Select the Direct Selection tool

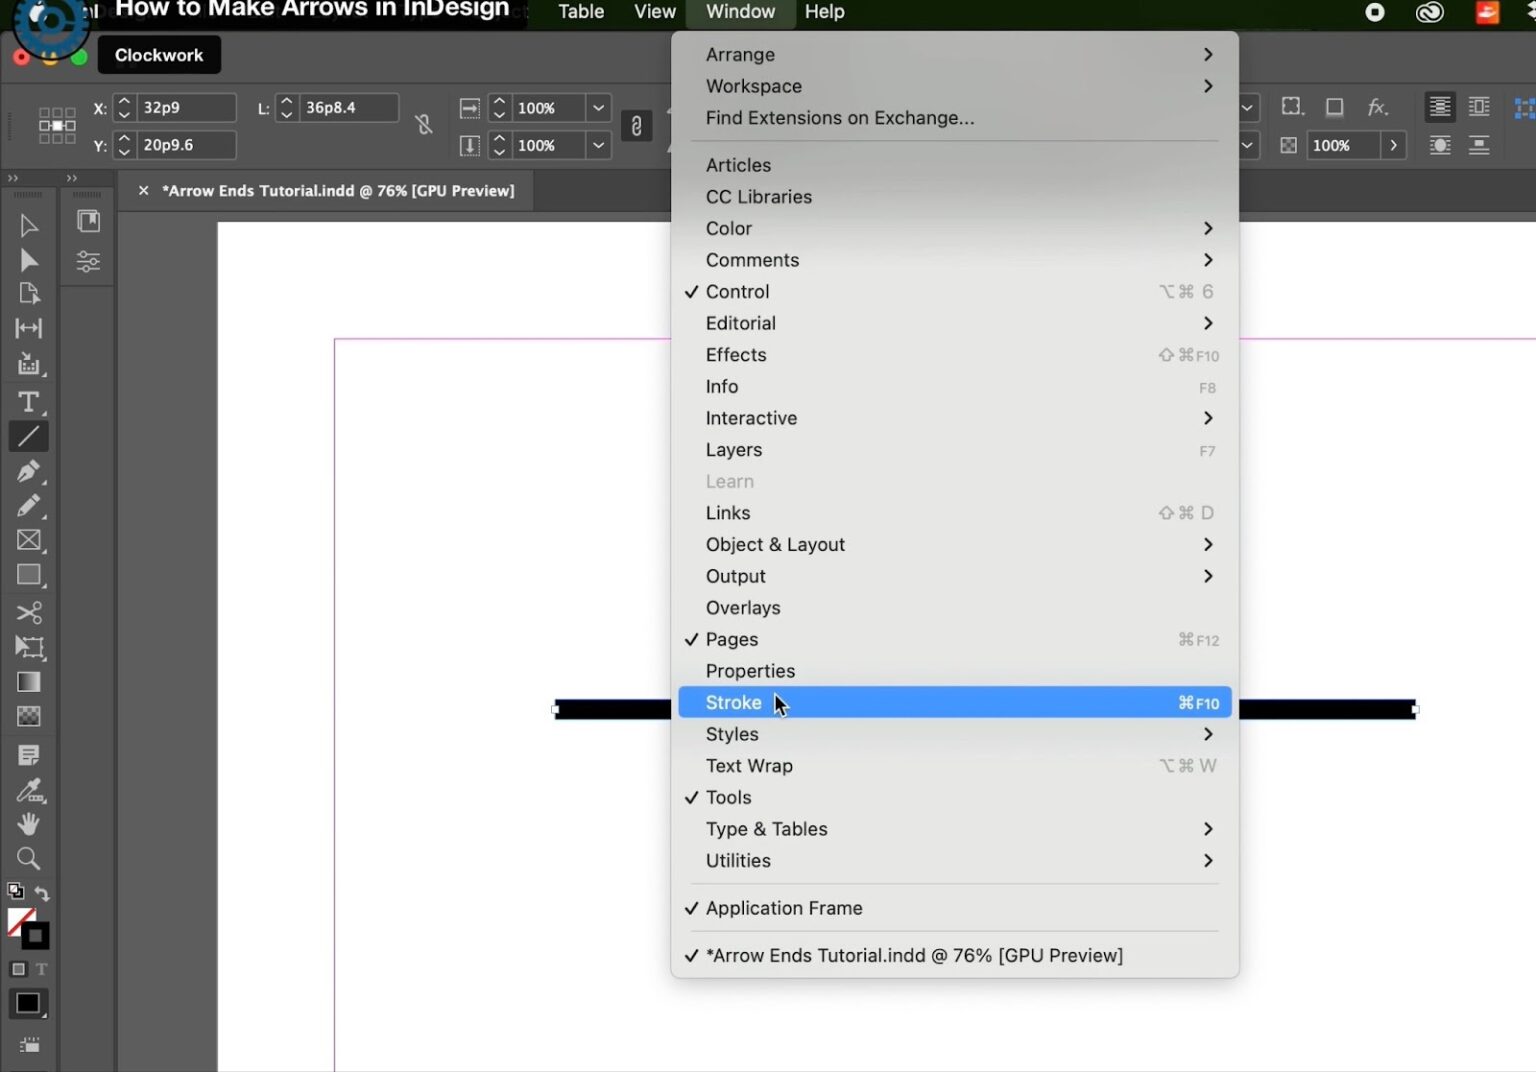pos(28,261)
